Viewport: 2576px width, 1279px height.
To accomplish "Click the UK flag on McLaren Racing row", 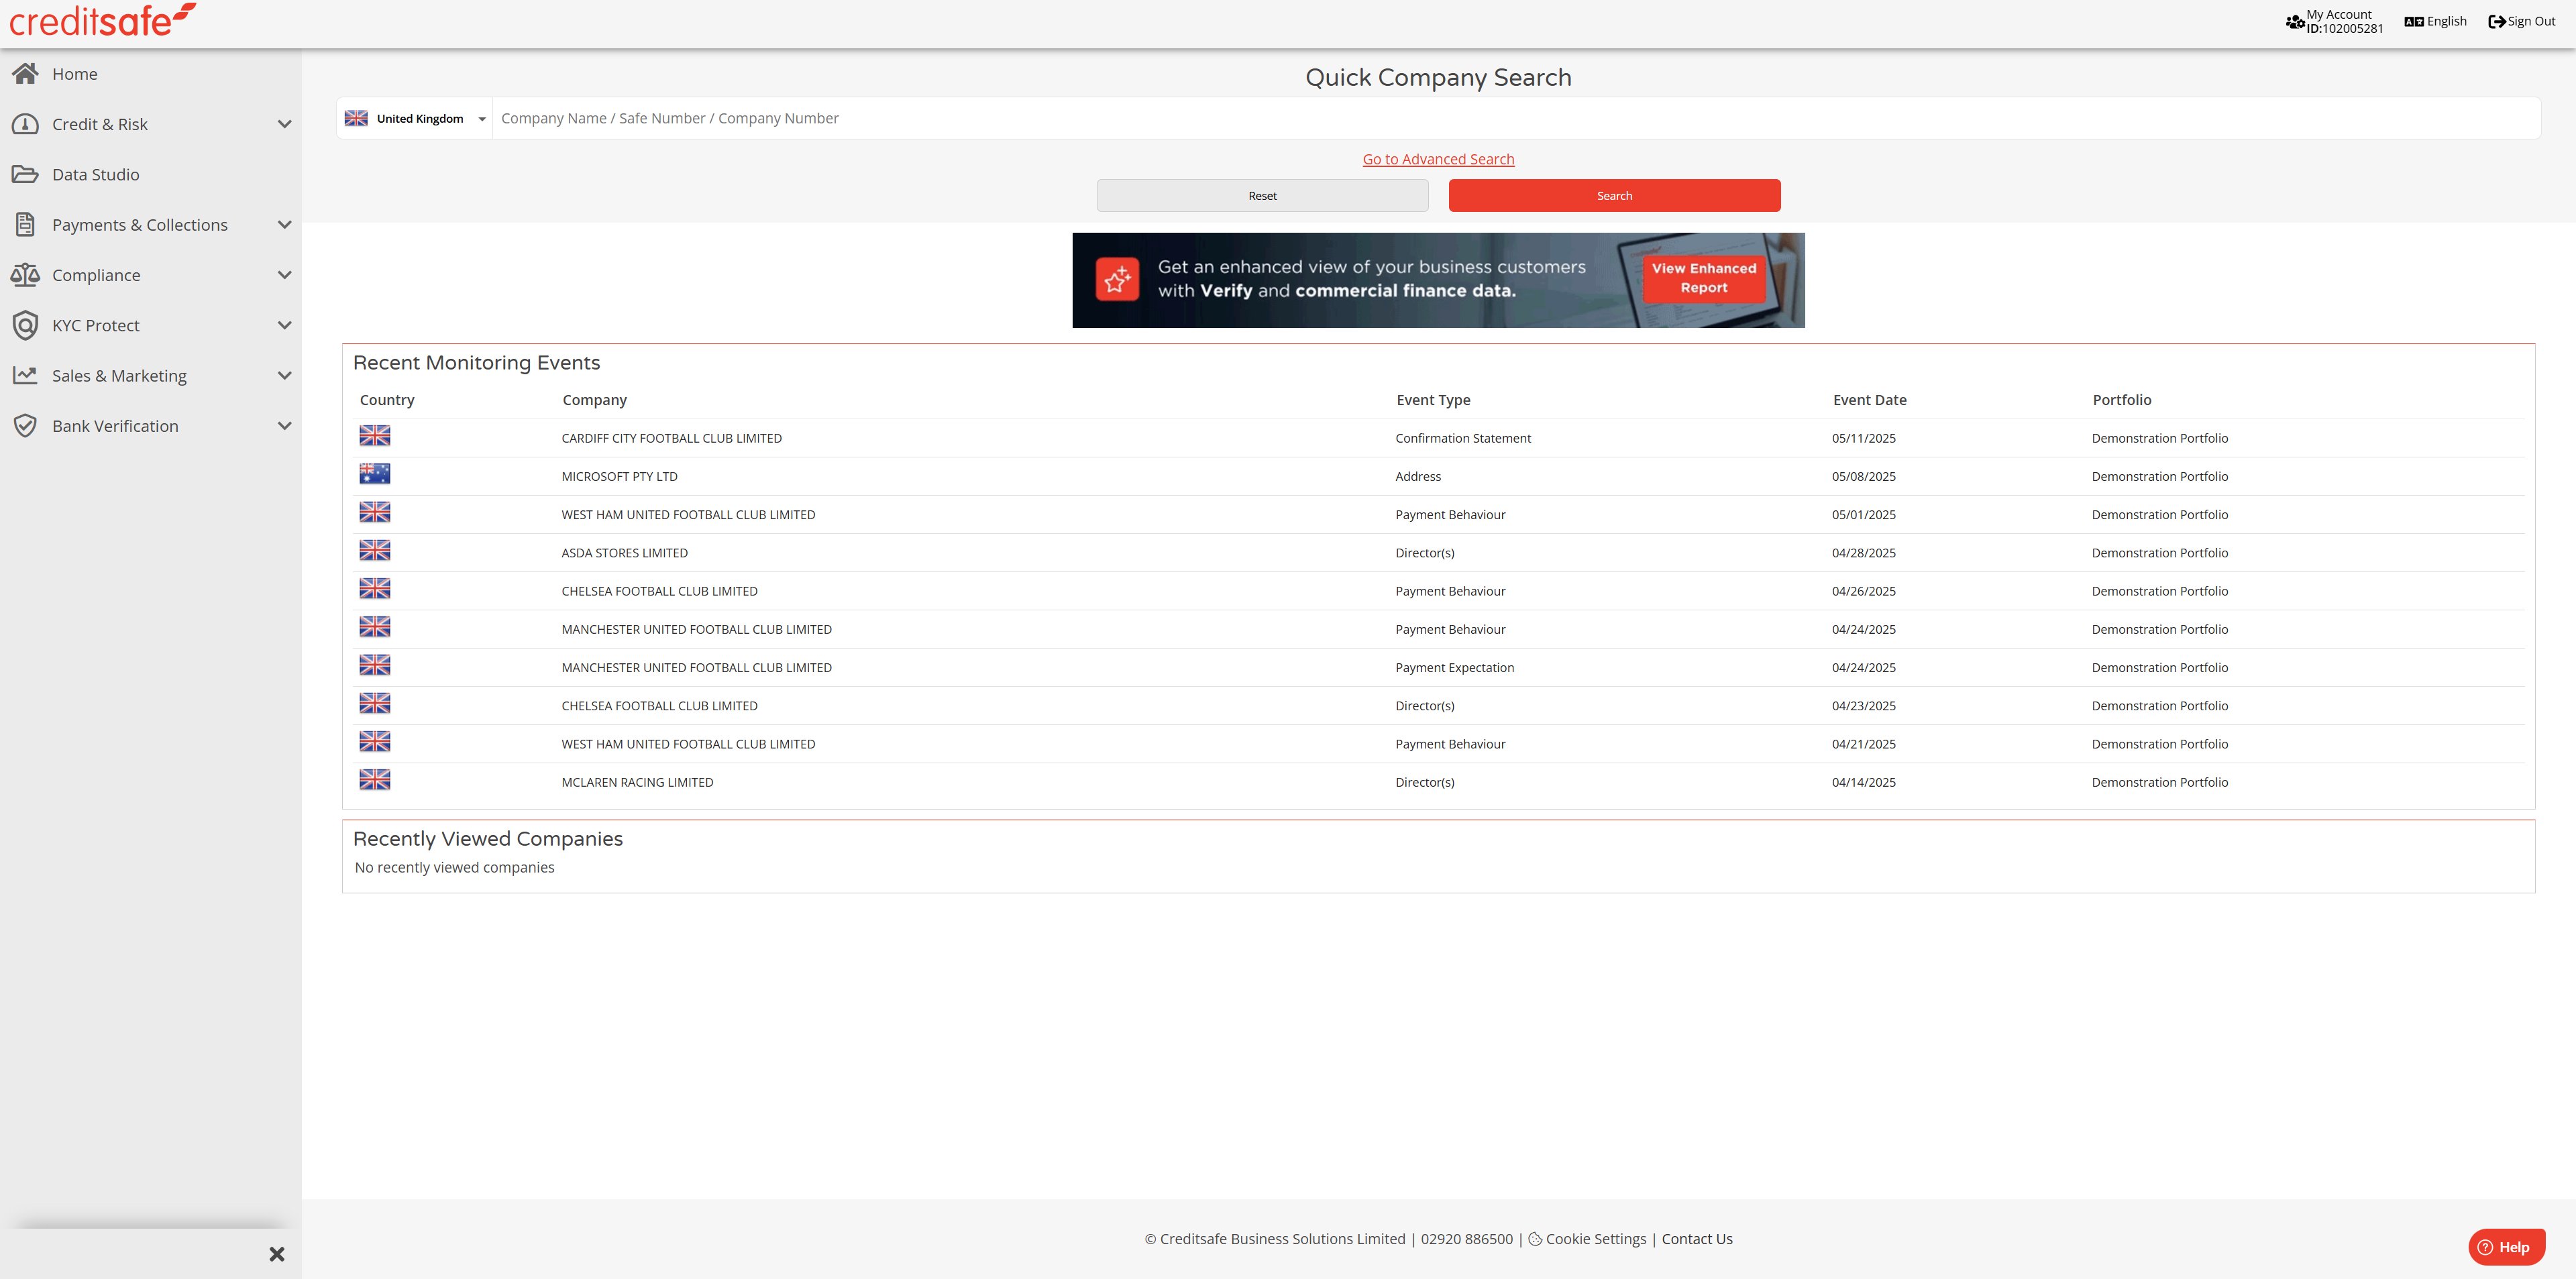I will 375,779.
